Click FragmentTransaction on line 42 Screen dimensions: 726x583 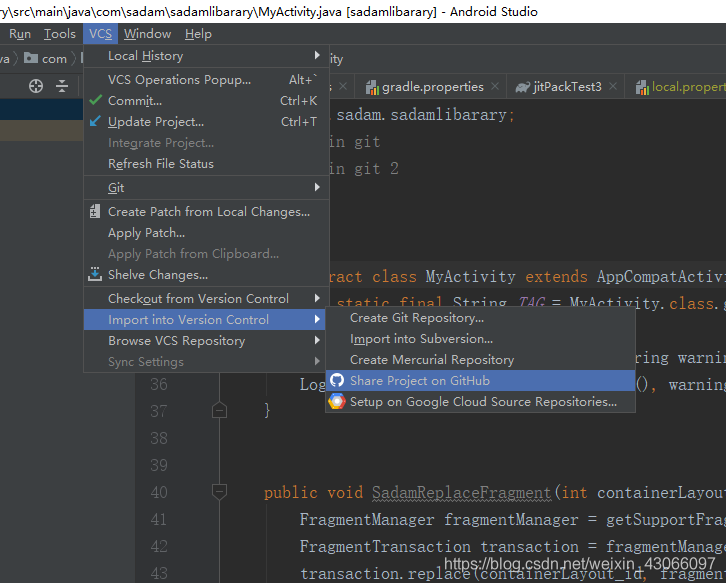pos(385,546)
